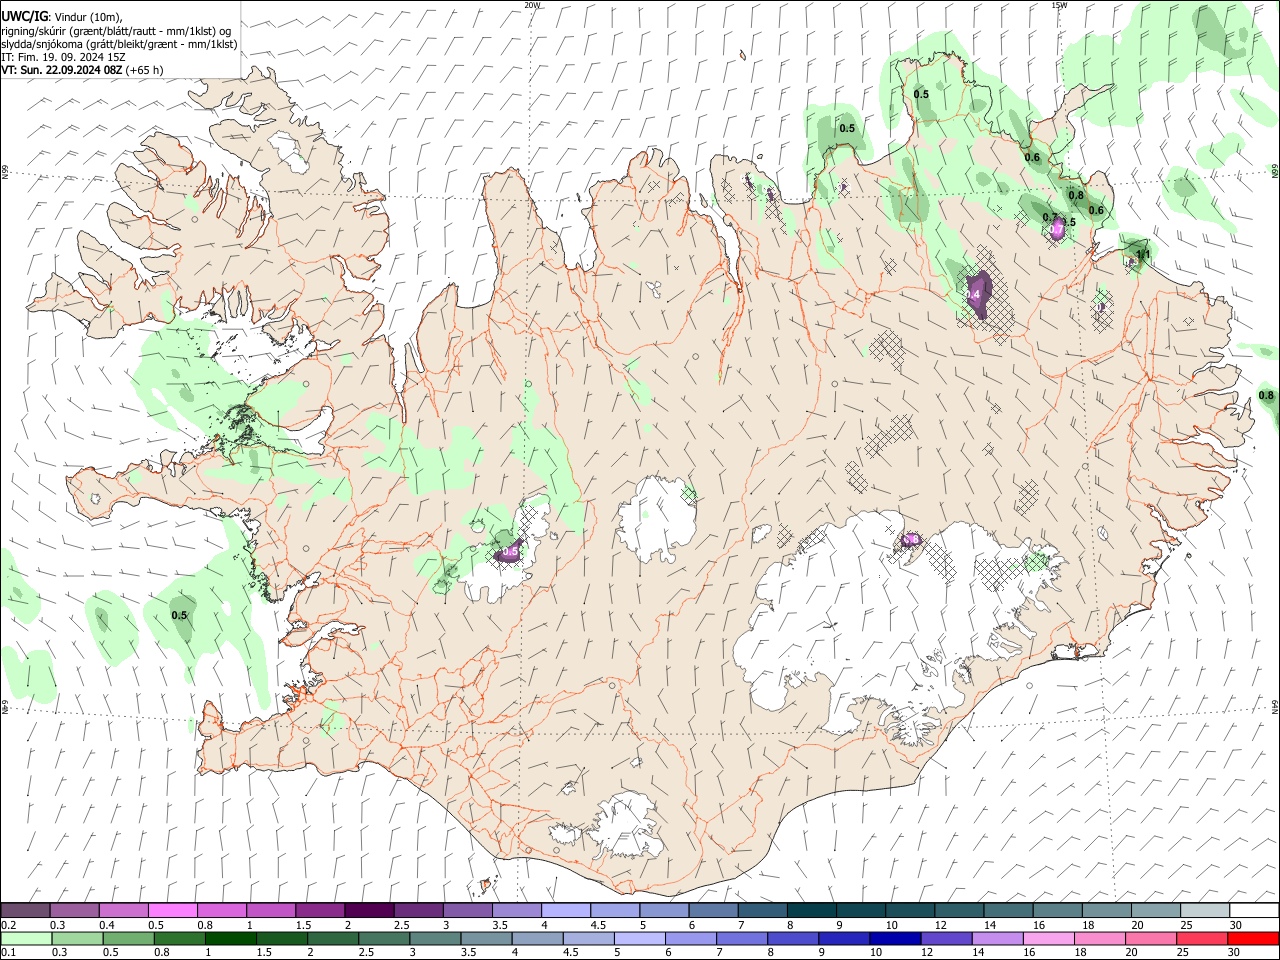
Task: Click the crimson swatch labeled 25 in the rain scale
Action: pos(1202,938)
